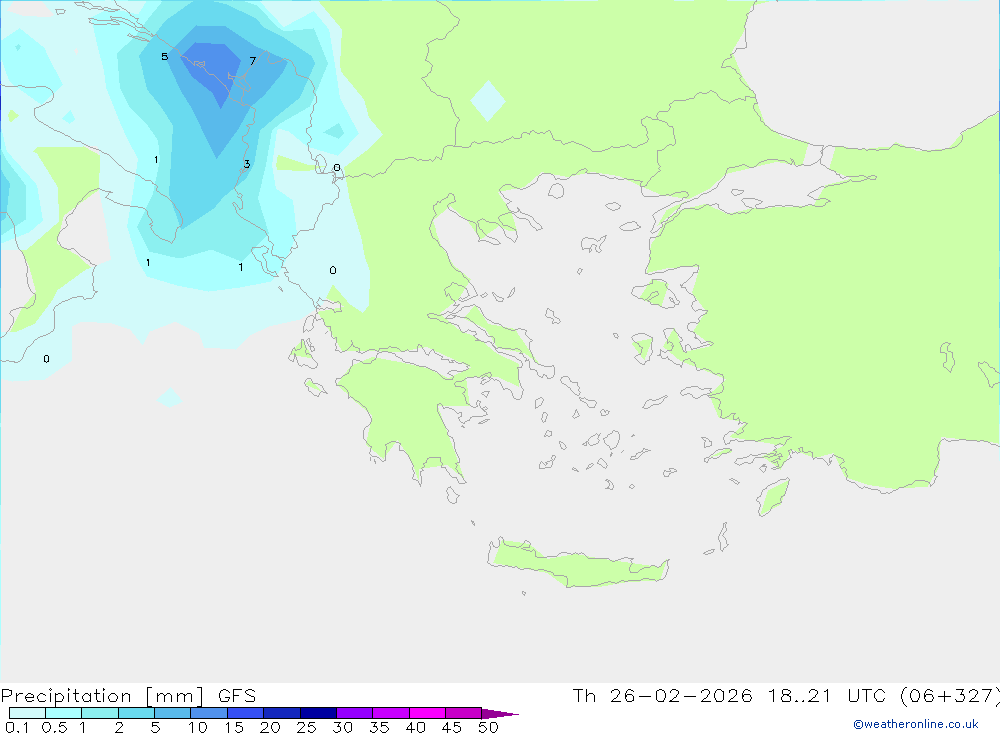
Task: Click the 'Th 26-02-2026' date text
Action: [x=663, y=695]
